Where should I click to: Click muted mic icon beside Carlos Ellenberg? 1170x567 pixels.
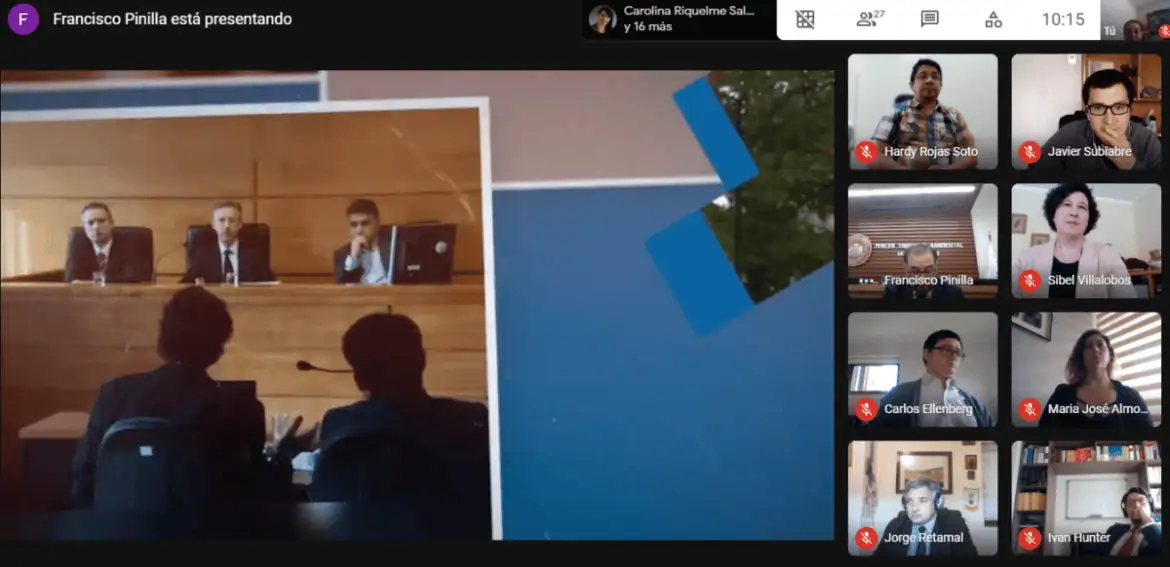point(866,409)
